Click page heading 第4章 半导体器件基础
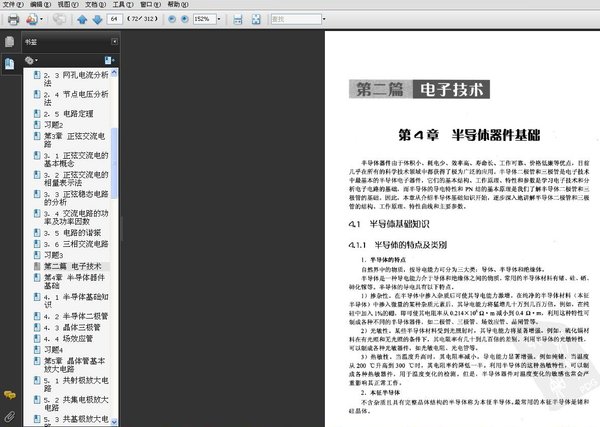The image size is (600, 427). tap(469, 135)
